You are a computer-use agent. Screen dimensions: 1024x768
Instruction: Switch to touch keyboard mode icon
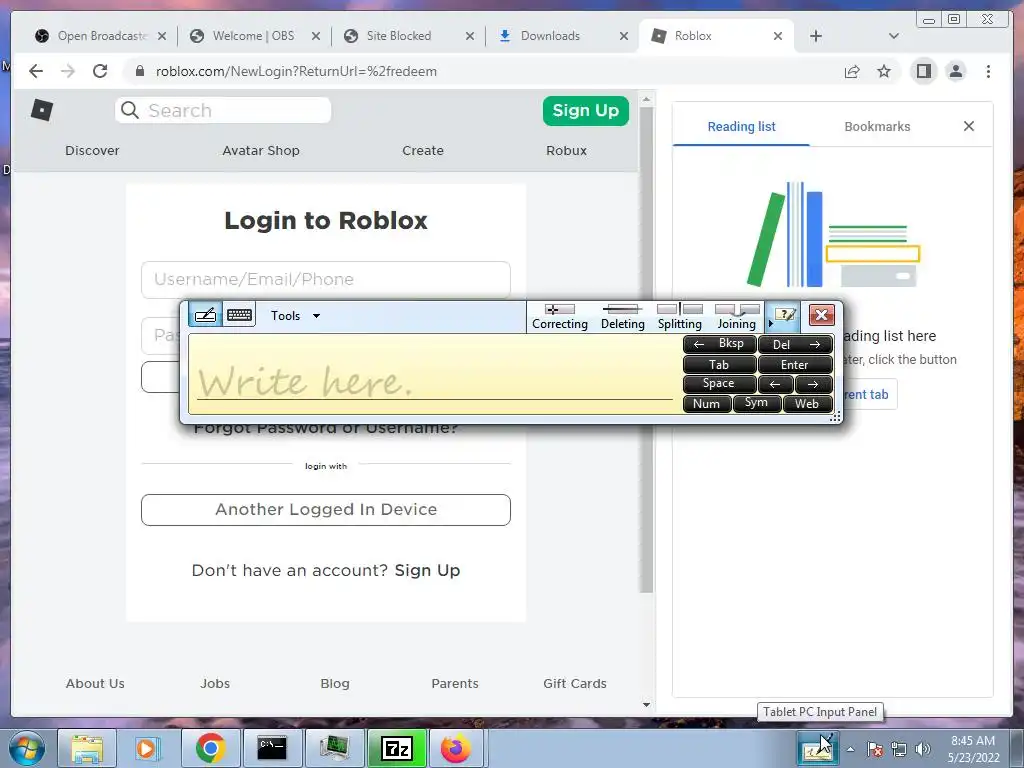coord(239,315)
